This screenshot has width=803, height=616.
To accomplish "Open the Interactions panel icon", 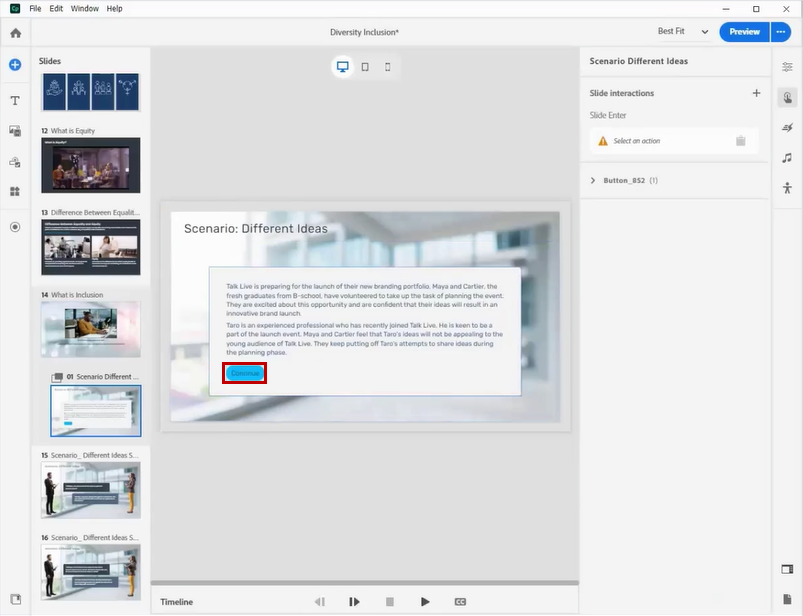I will (787, 97).
